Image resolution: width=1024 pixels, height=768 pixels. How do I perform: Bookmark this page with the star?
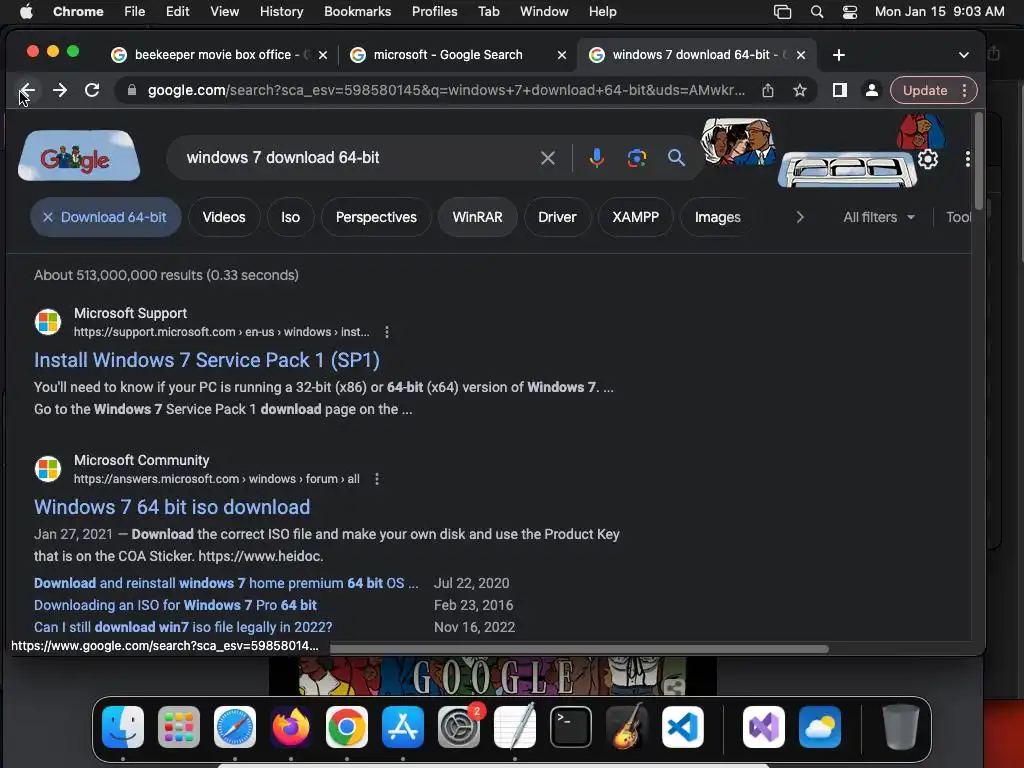coord(800,91)
